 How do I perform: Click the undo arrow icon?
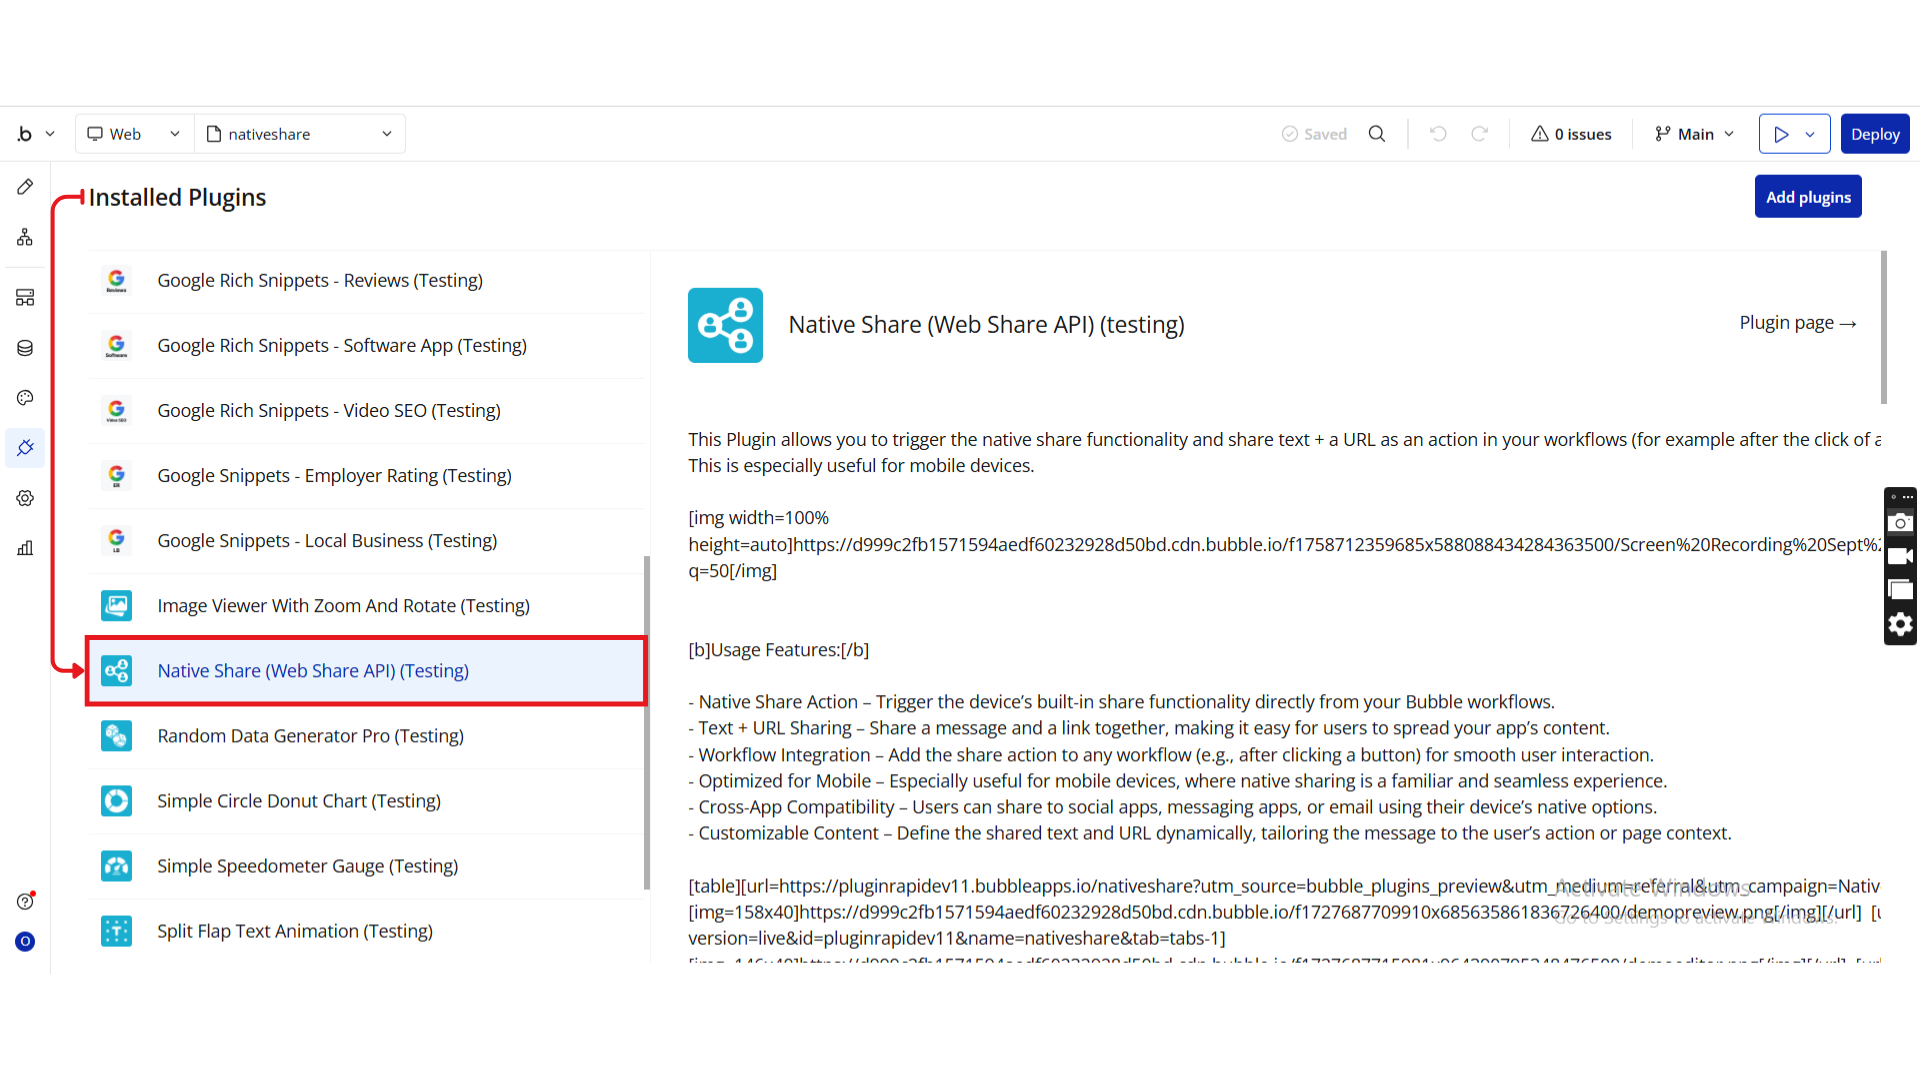click(1438, 134)
